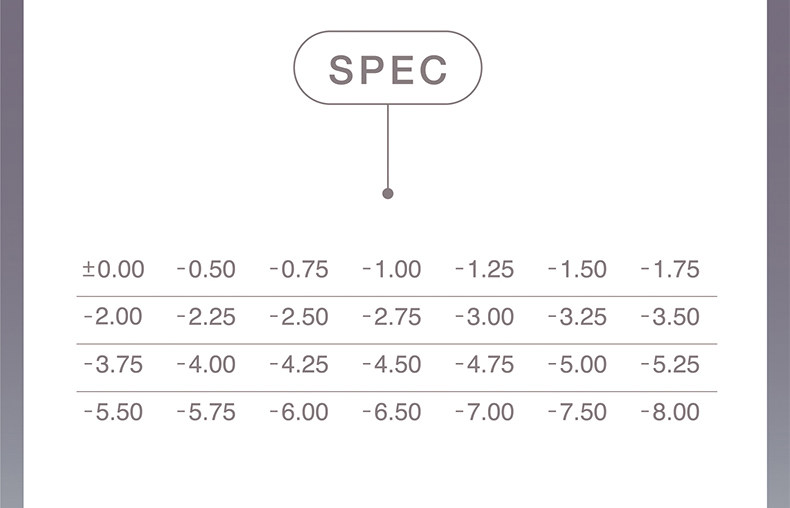Click the -4.25 power value

coord(299,365)
